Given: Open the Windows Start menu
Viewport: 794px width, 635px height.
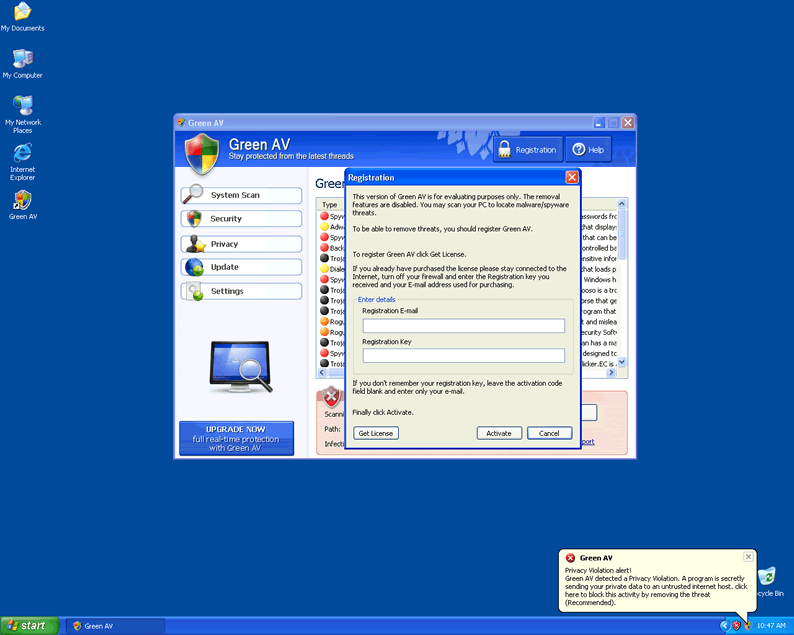Looking at the screenshot, I should (29, 626).
